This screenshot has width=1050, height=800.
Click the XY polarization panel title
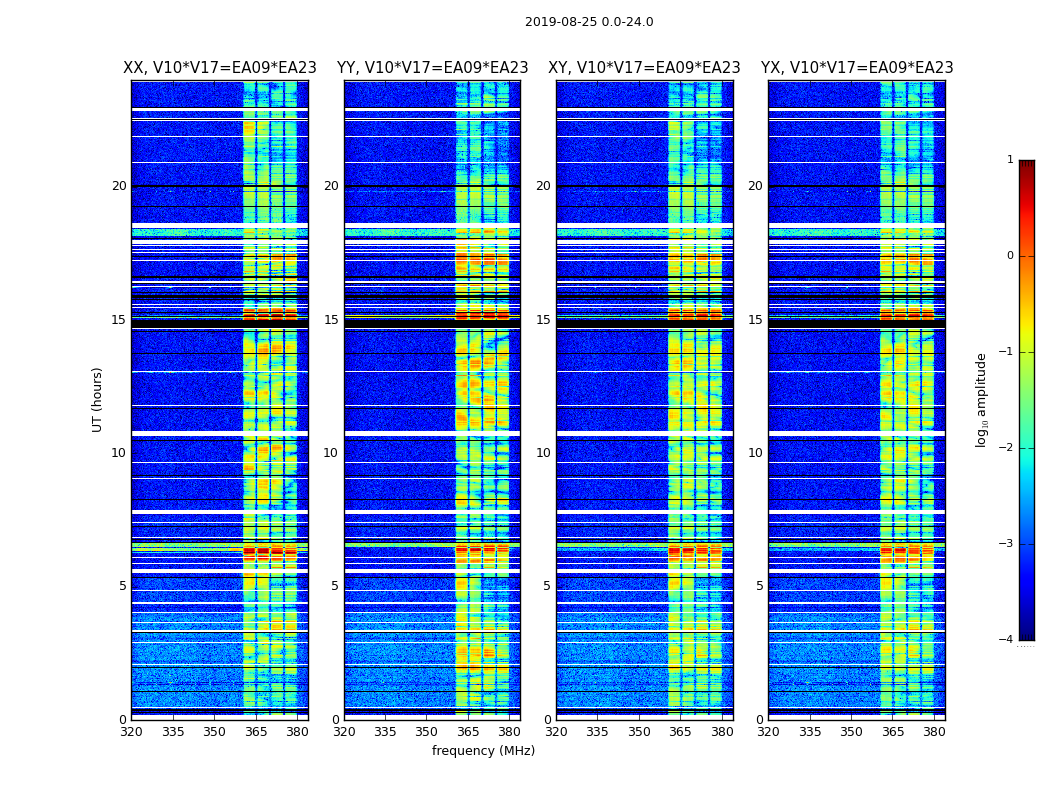click(644, 68)
